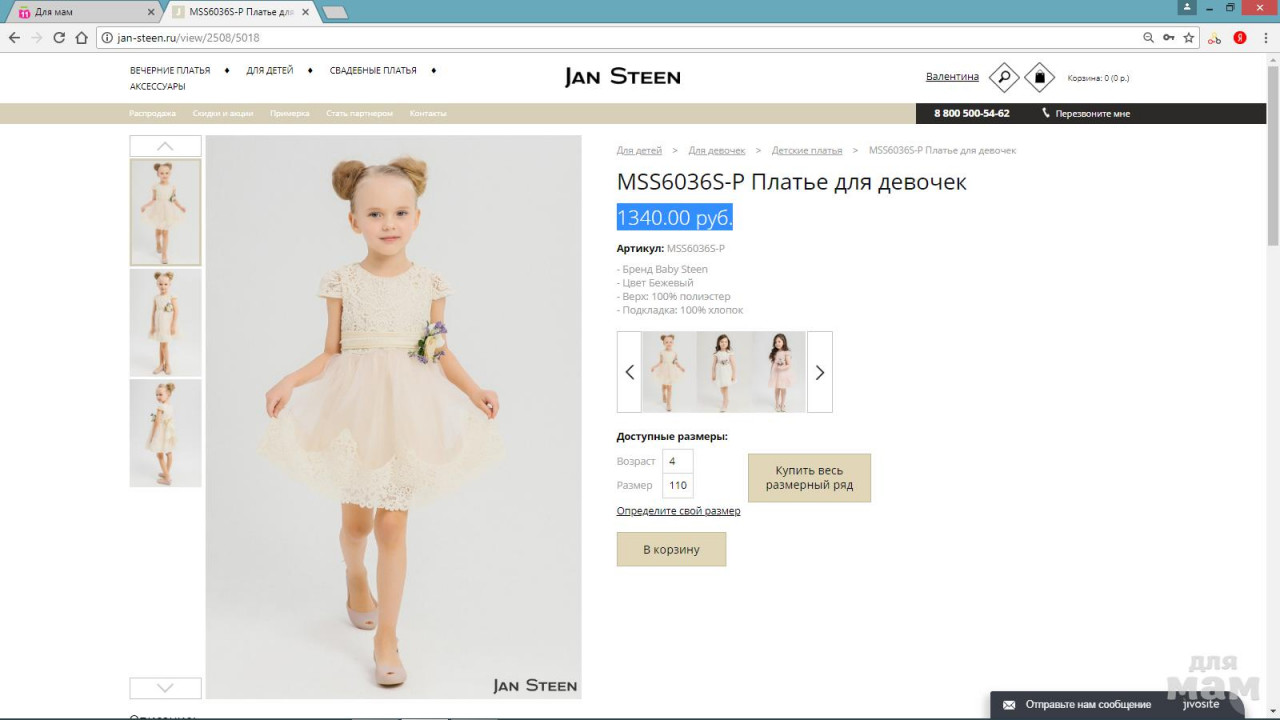Viewport: 1280px width, 720px height.
Task: Switch to the Для мам tab
Action: 80,12
